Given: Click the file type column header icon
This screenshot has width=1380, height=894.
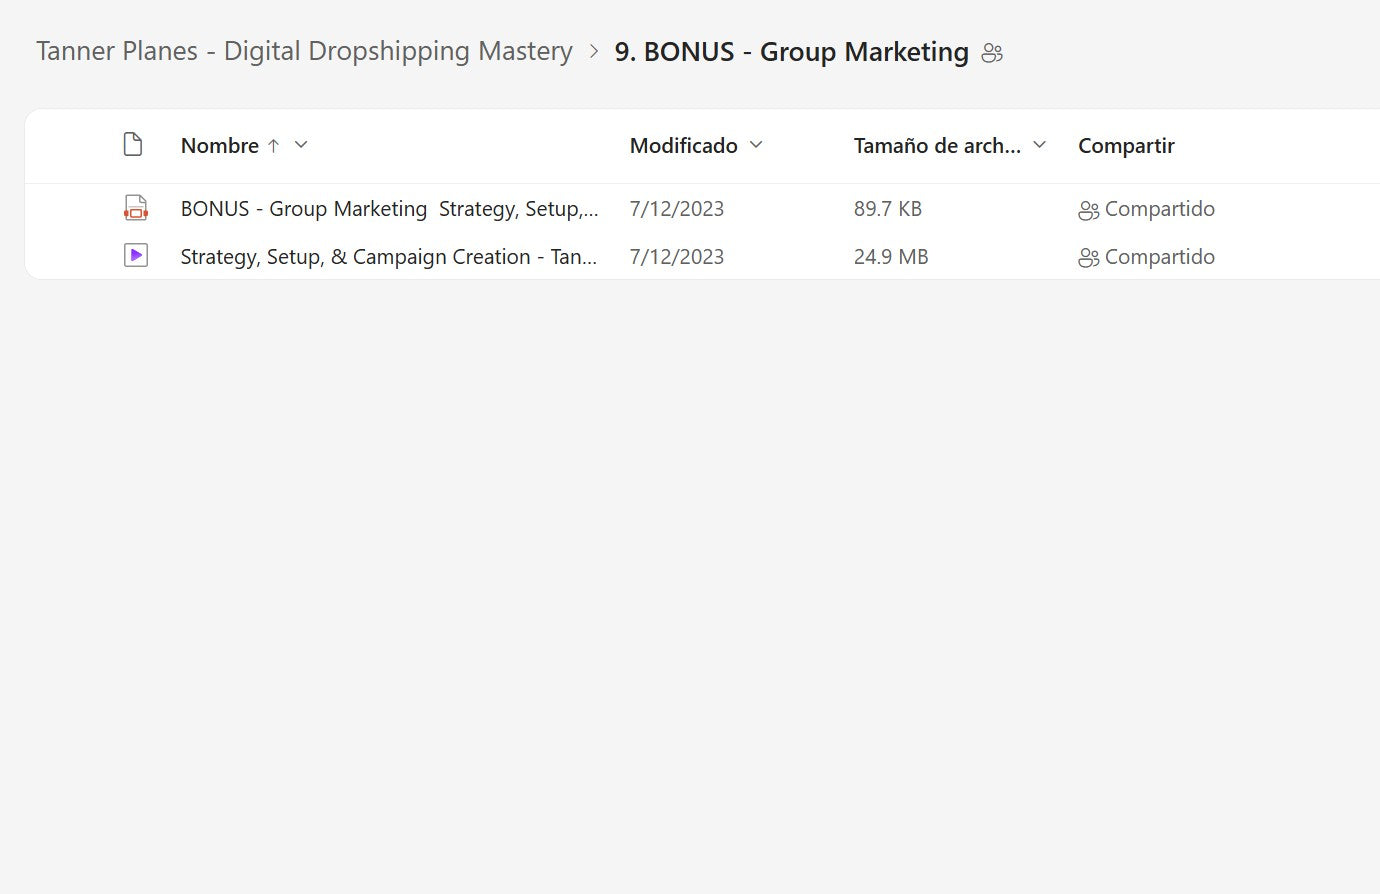Looking at the screenshot, I should point(133,145).
